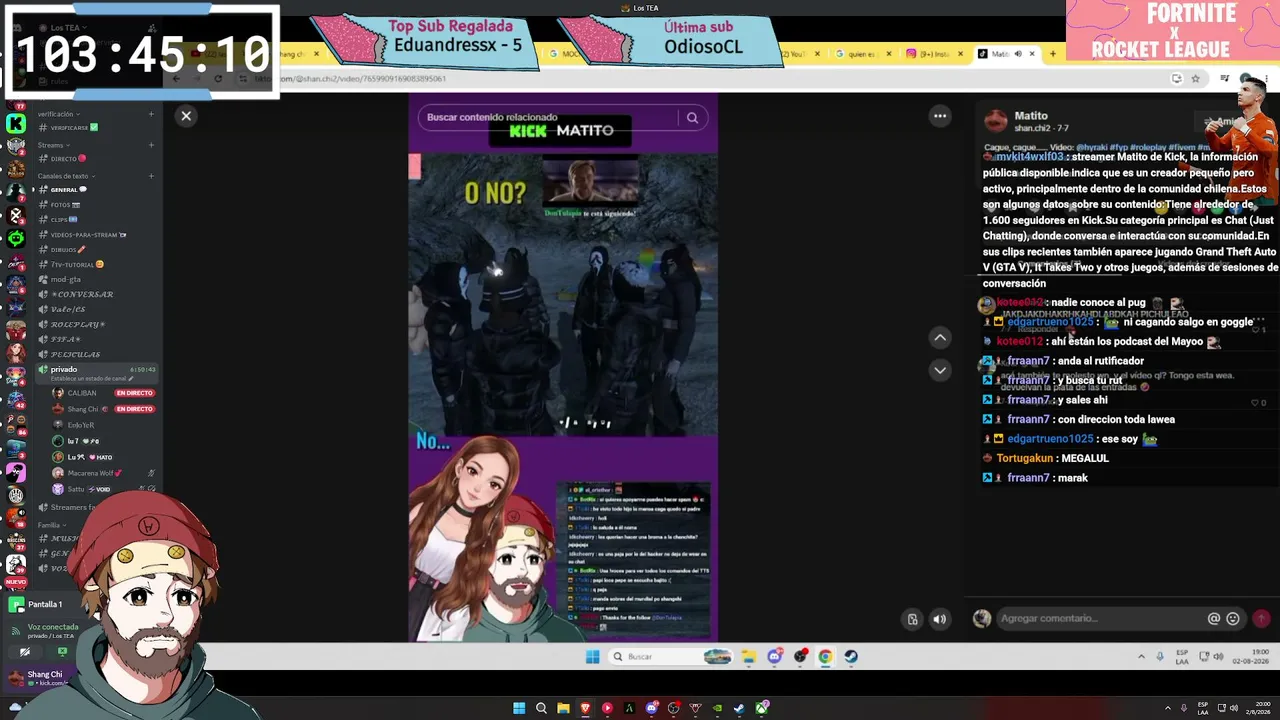Image resolution: width=1280 pixels, height=720 pixels.
Task: Go to next TikTok video with down arrow
Action: coord(940,370)
